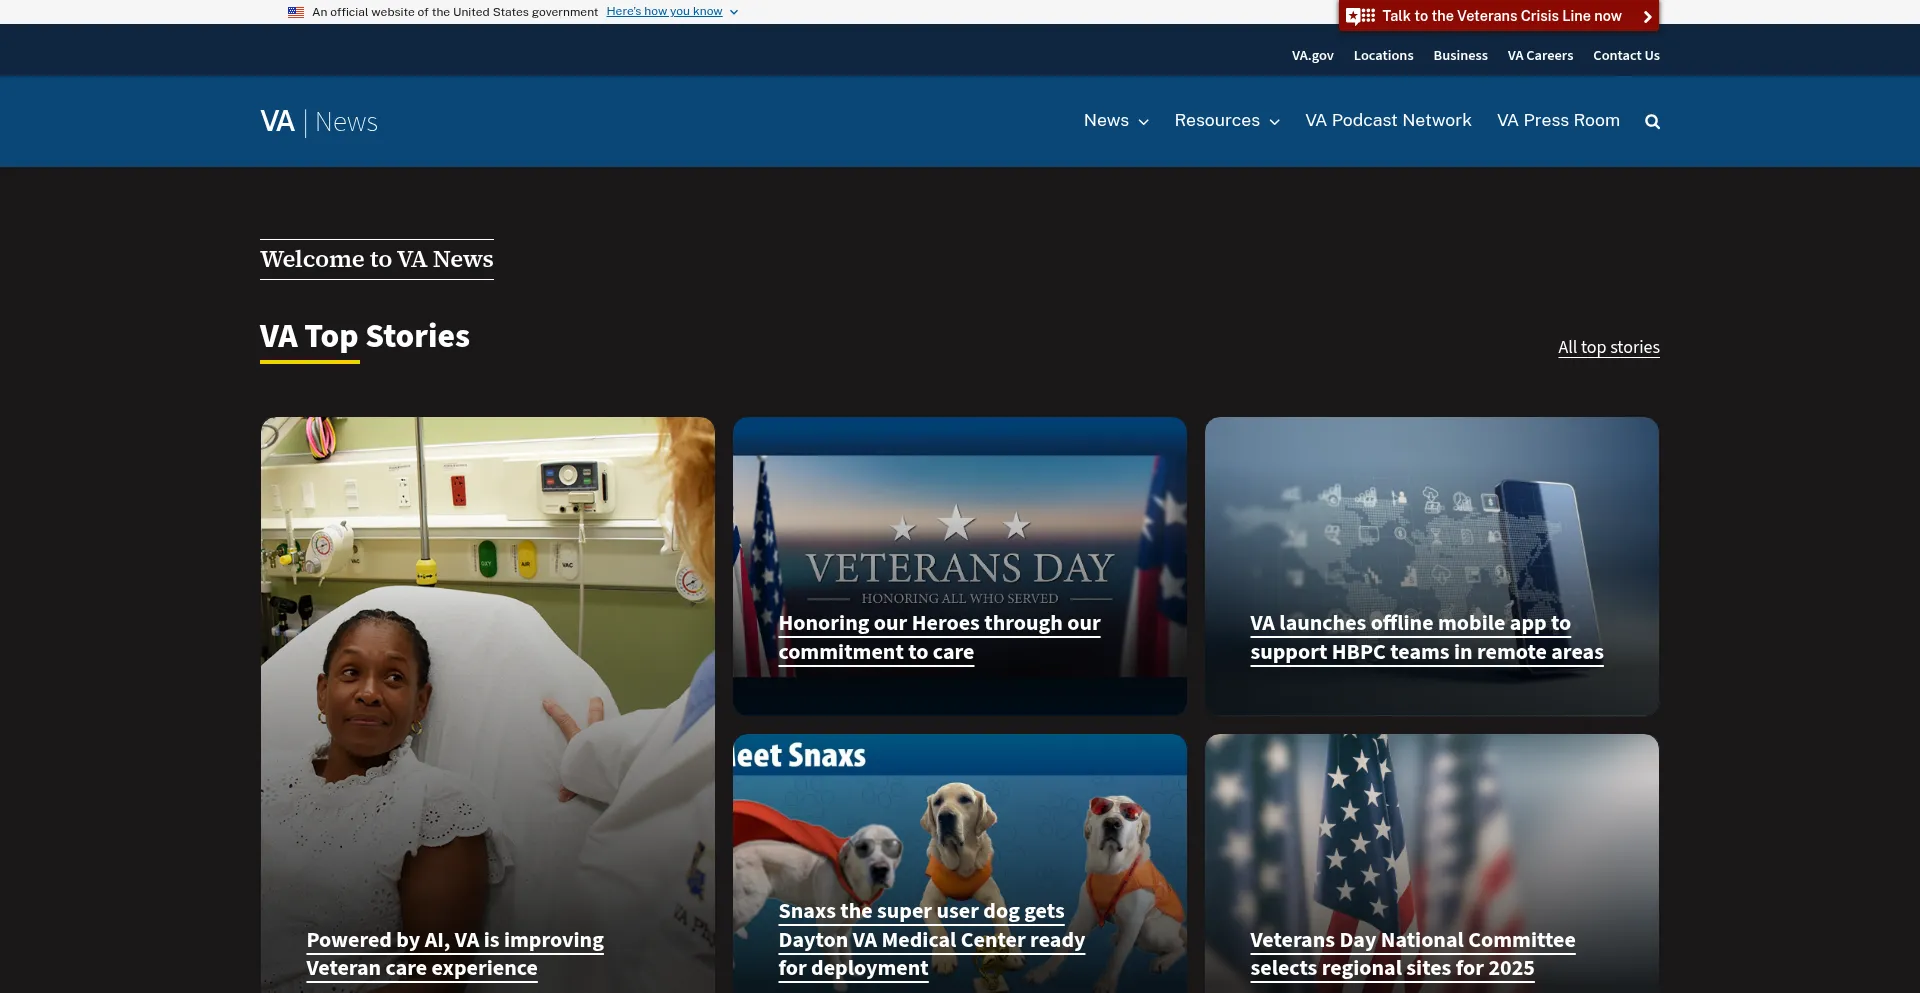
Task: Click the Veterans Crisis Line chat icon
Action: coord(1360,16)
